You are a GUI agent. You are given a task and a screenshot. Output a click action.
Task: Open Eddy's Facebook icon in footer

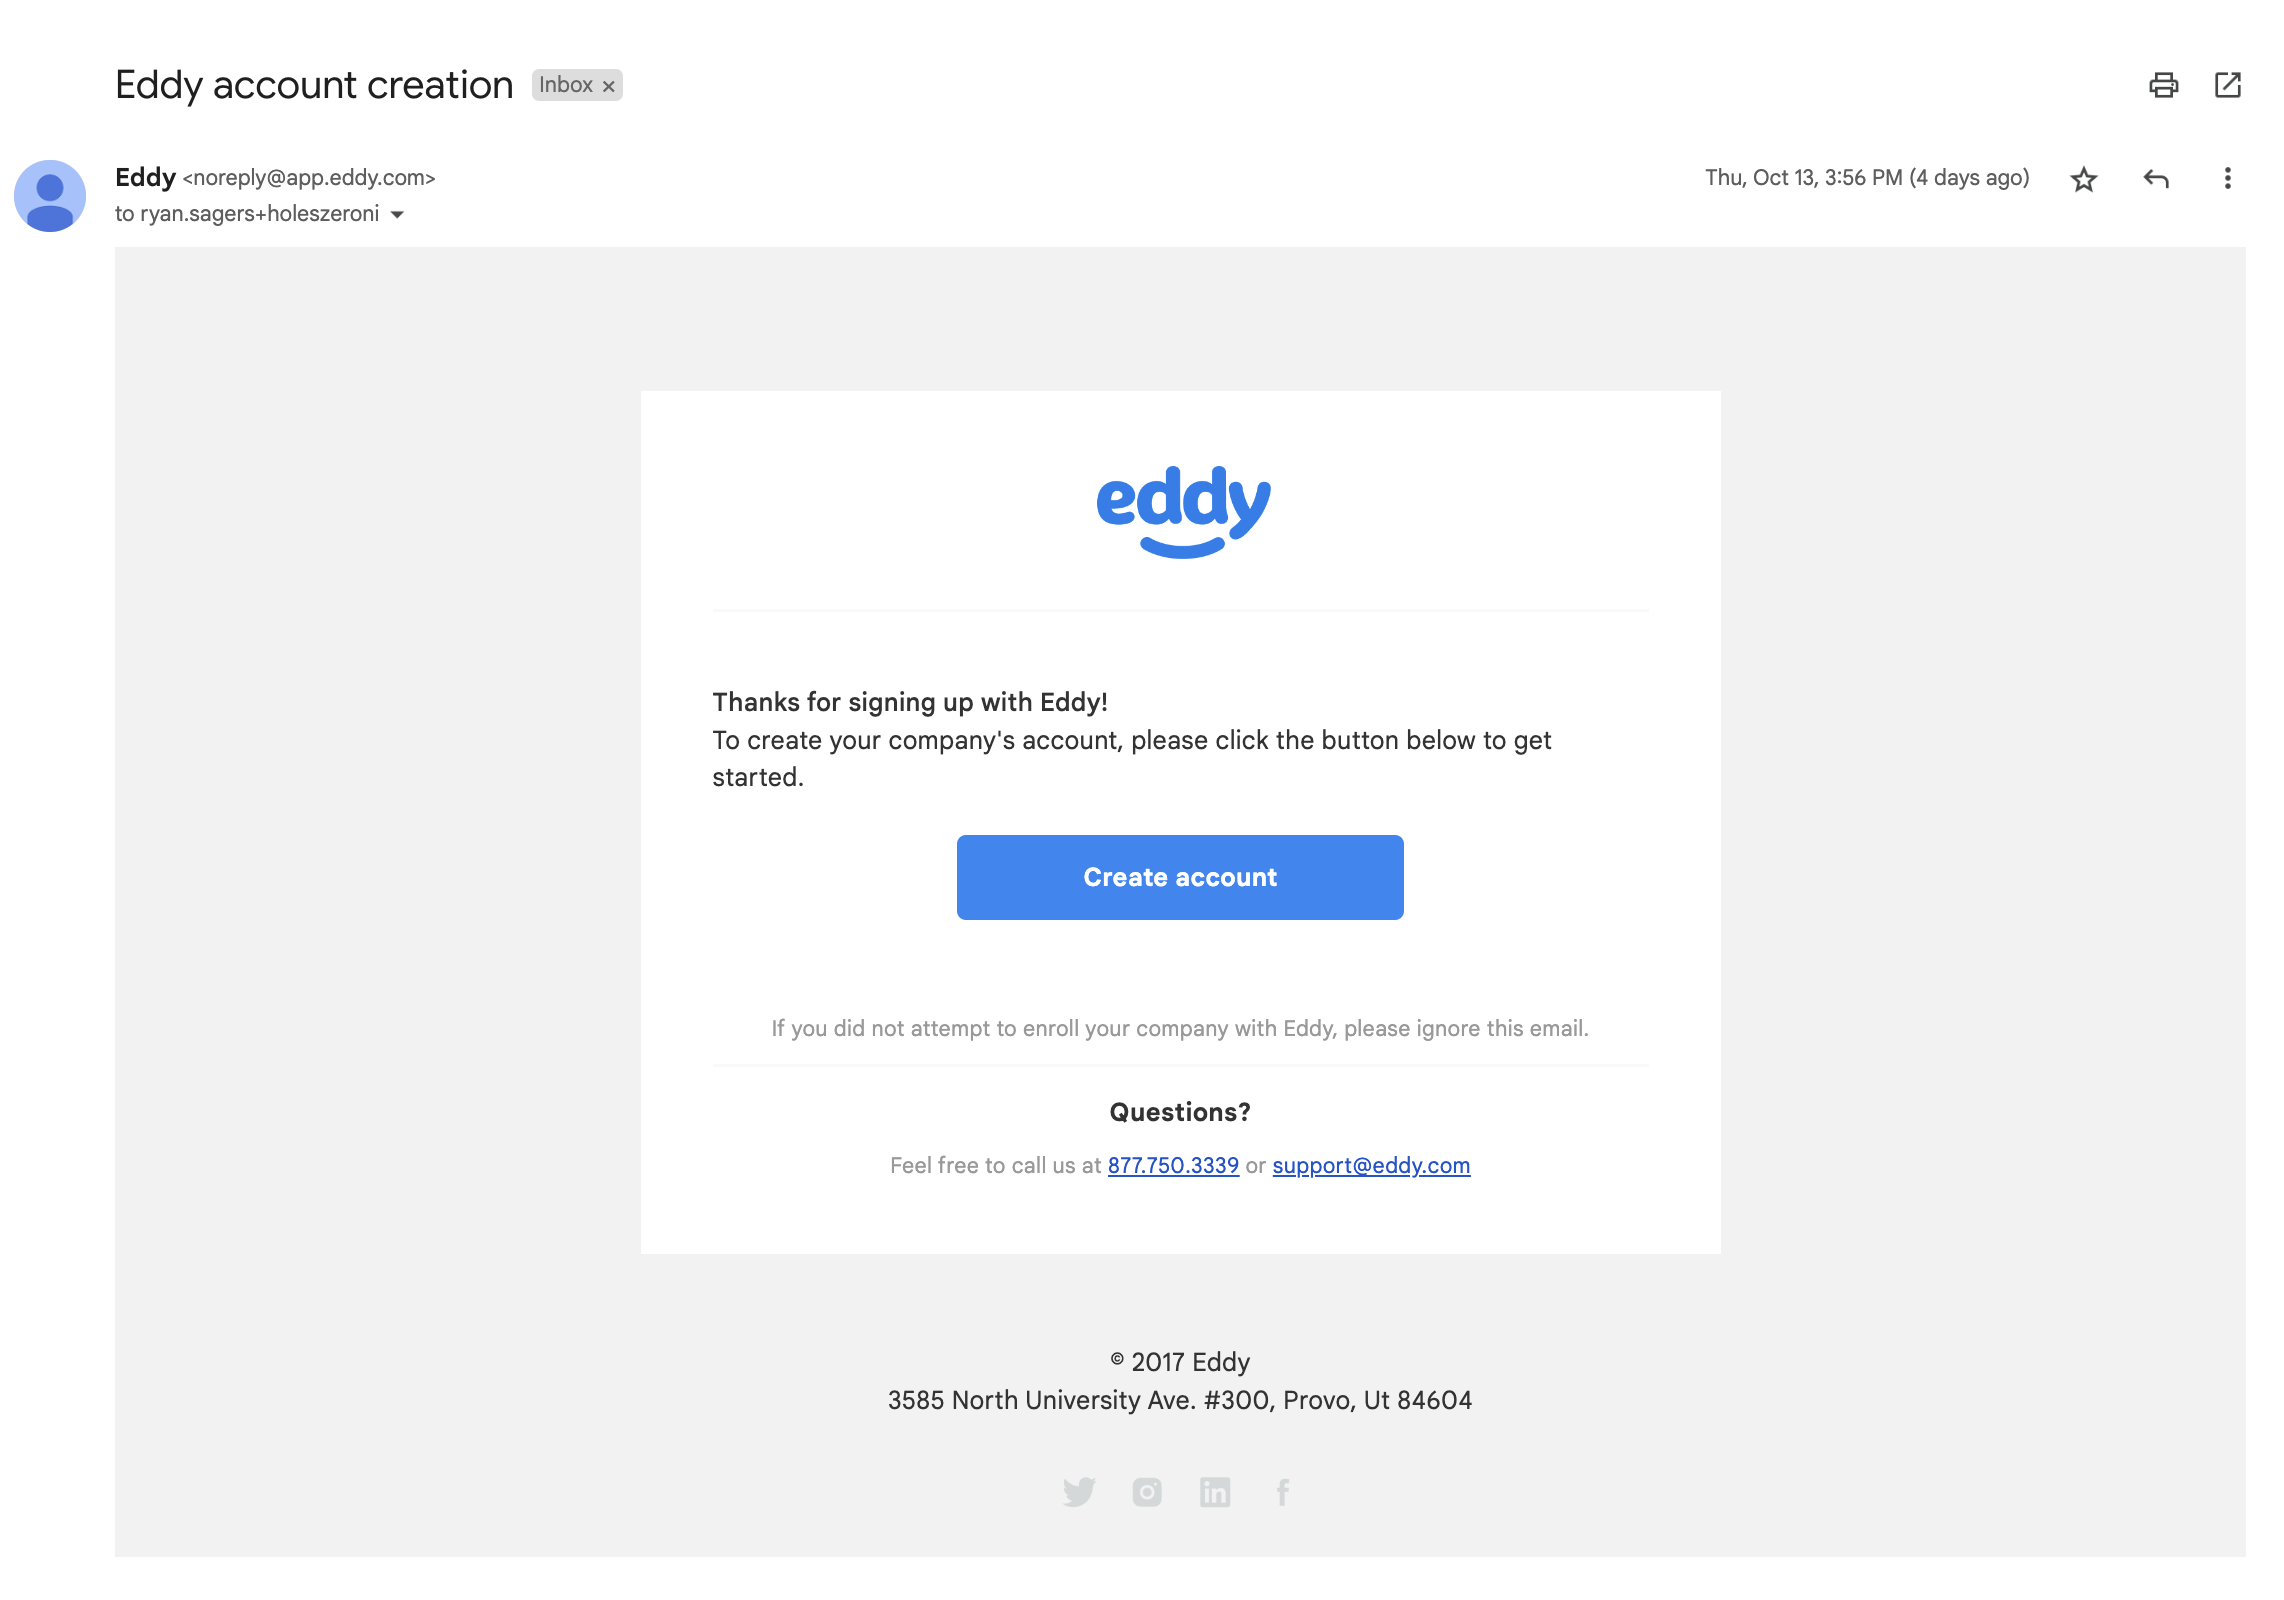pos(1283,1492)
